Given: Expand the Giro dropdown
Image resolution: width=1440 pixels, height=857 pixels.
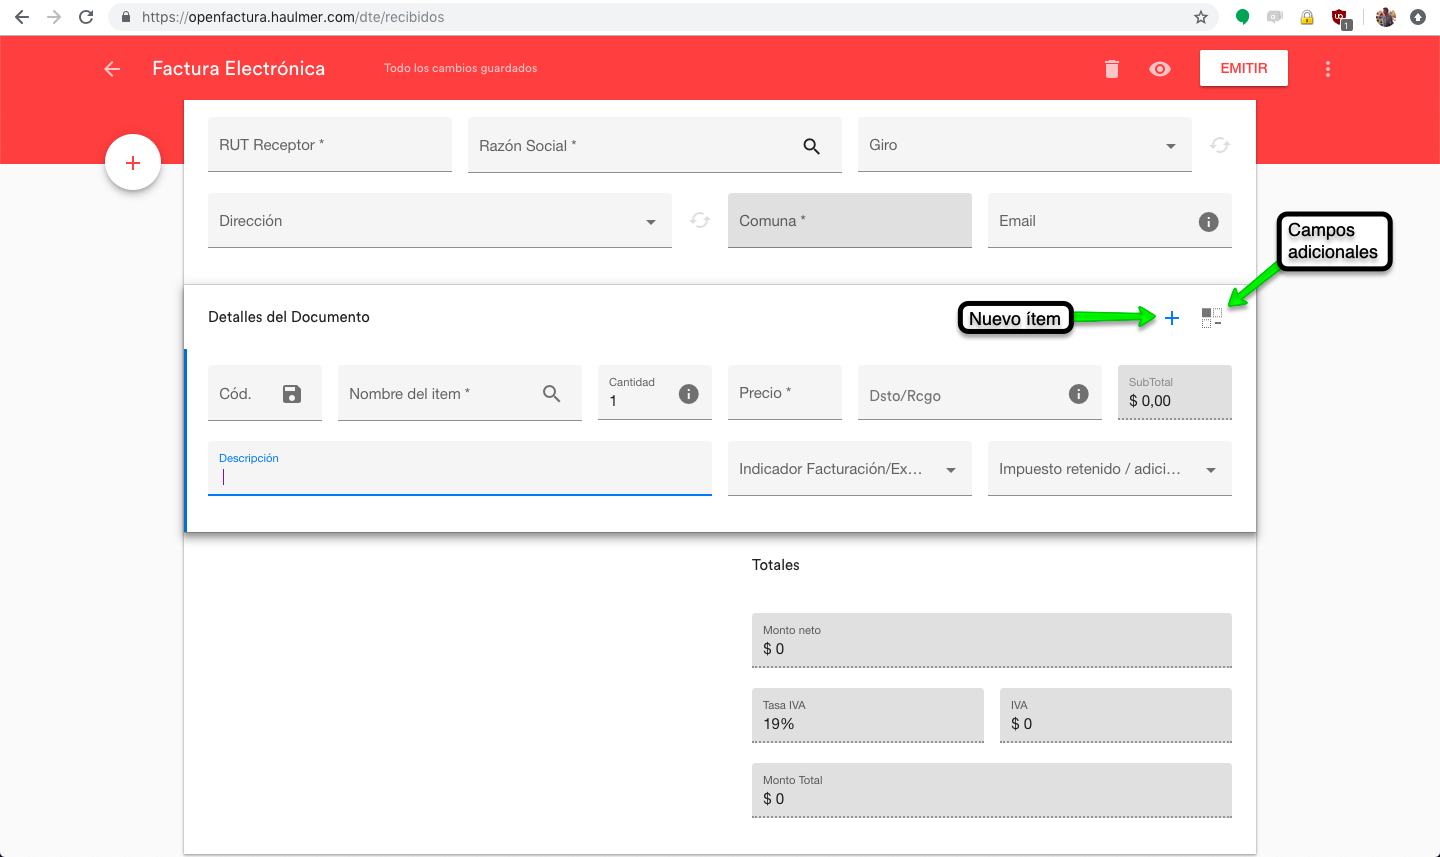Looking at the screenshot, I should coord(1170,146).
